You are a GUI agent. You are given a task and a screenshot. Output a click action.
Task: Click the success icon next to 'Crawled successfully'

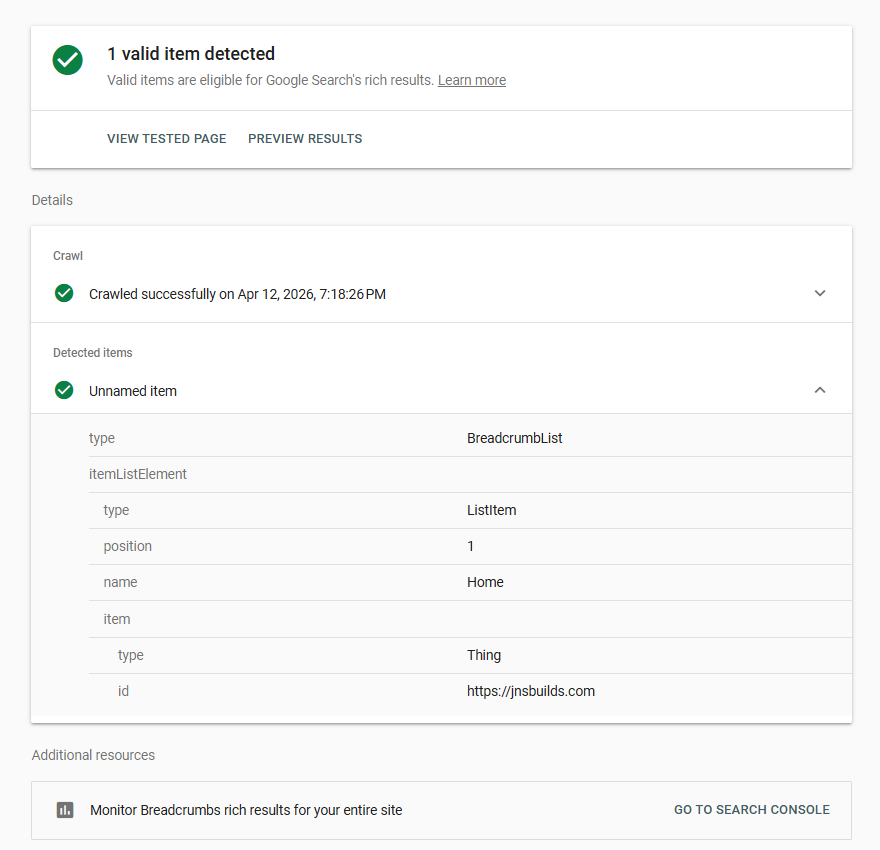tap(64, 293)
